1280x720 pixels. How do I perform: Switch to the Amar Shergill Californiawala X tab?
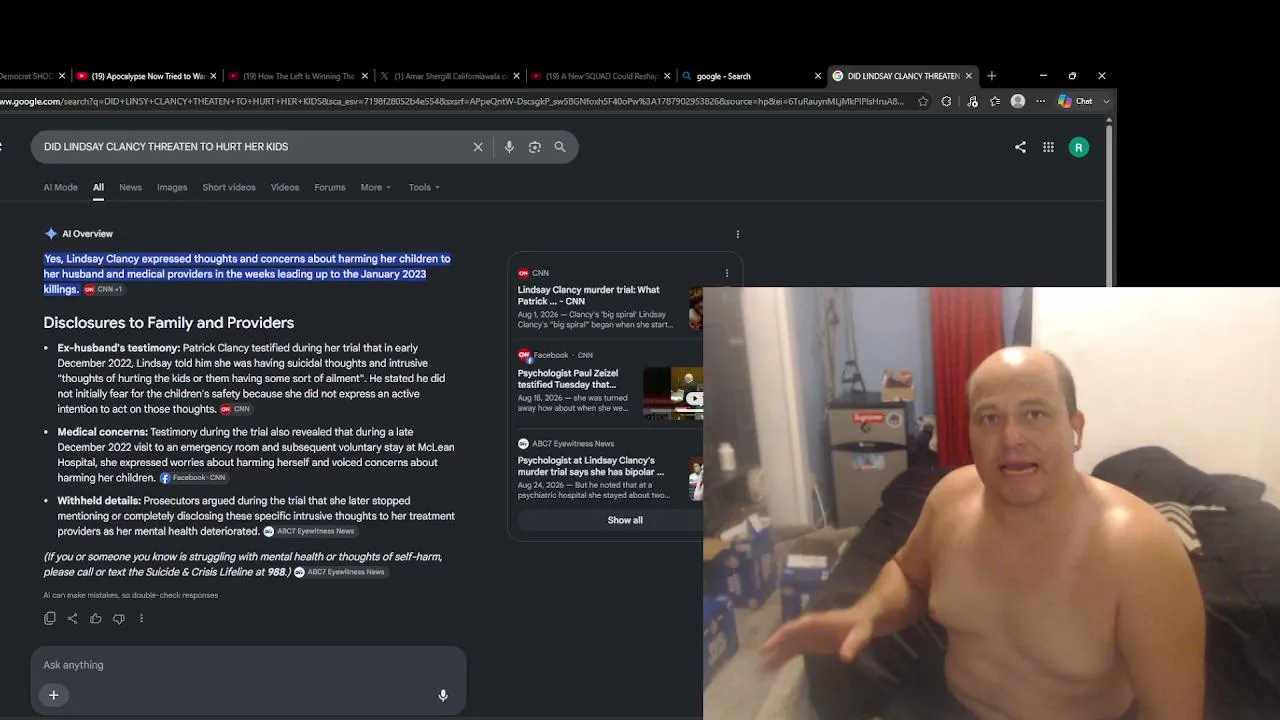click(448, 76)
